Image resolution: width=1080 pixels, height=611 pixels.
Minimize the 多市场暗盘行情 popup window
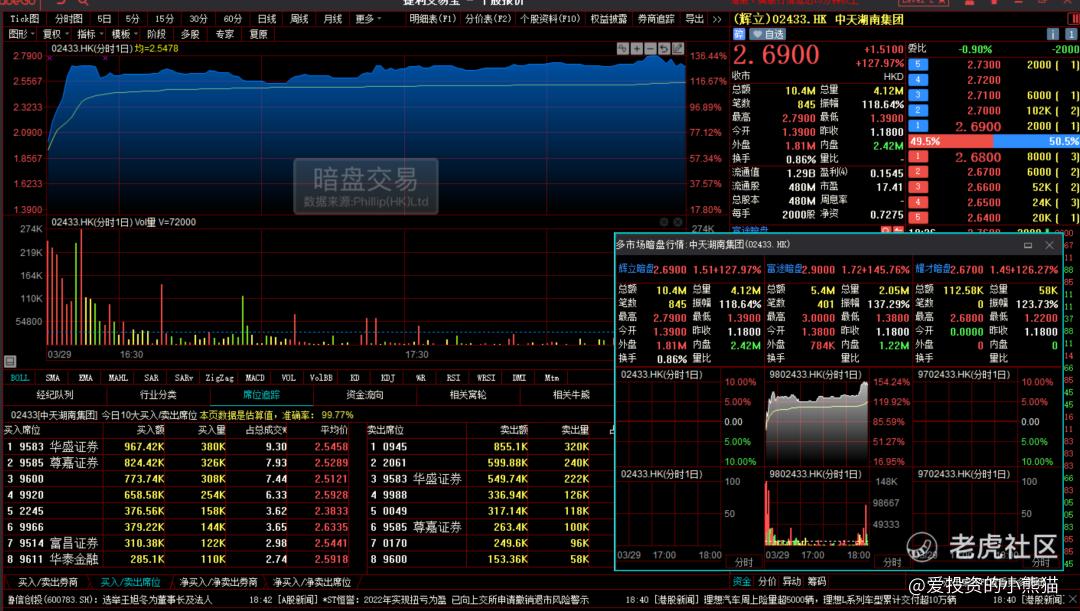coord(1028,245)
